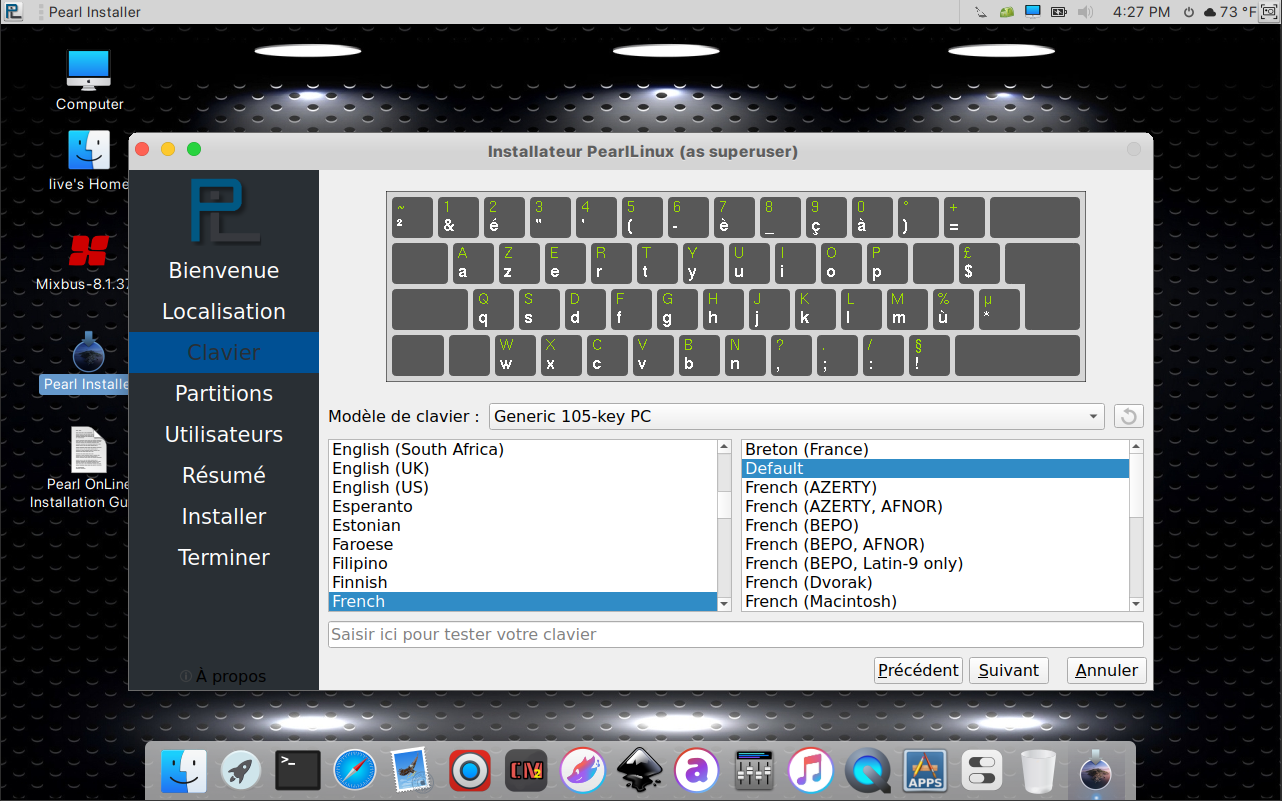Open Terminal from the dock

click(297, 771)
